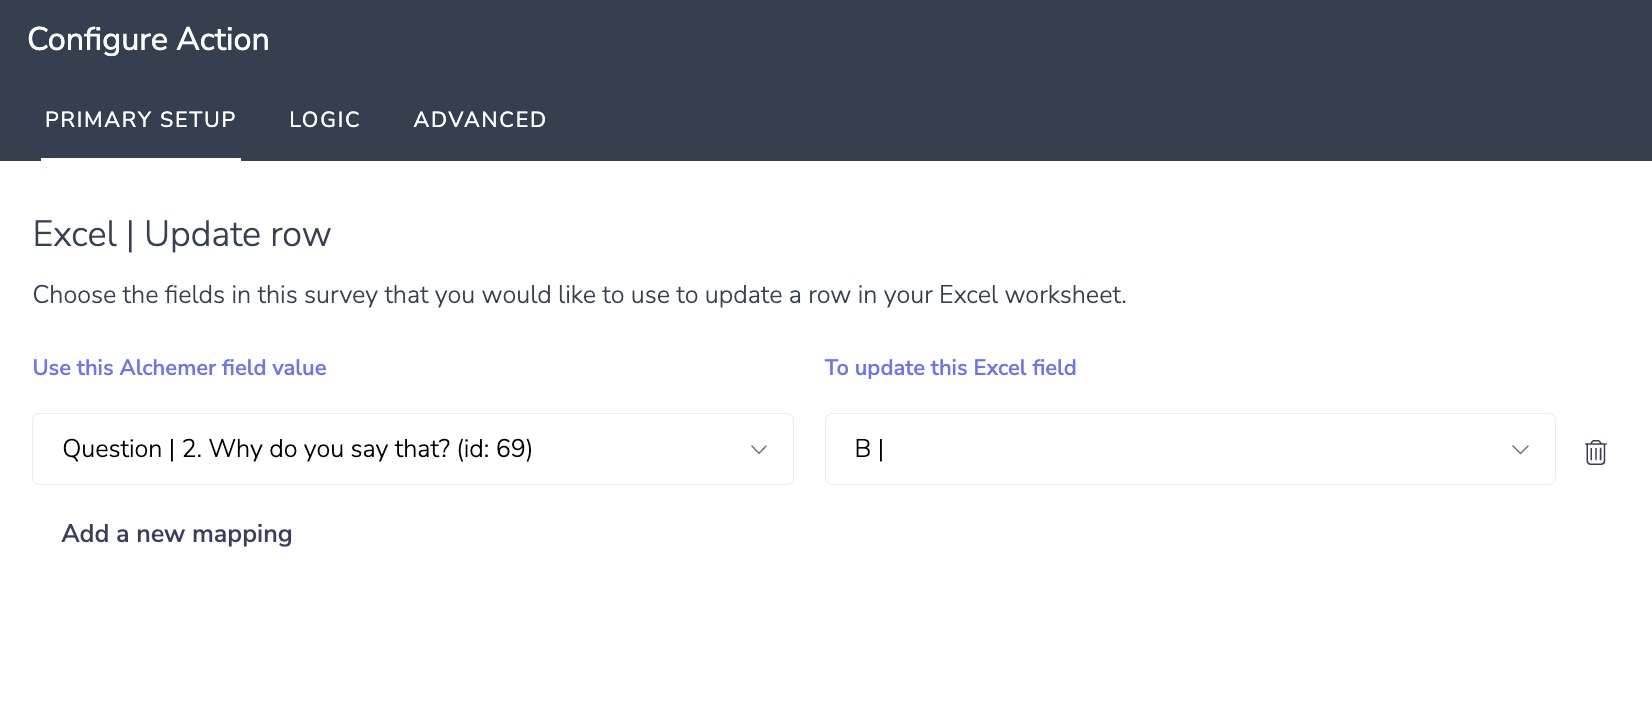Click the chevron arrow in the Excel field dropdown
This screenshot has height=706, width=1652.
[1520, 450]
